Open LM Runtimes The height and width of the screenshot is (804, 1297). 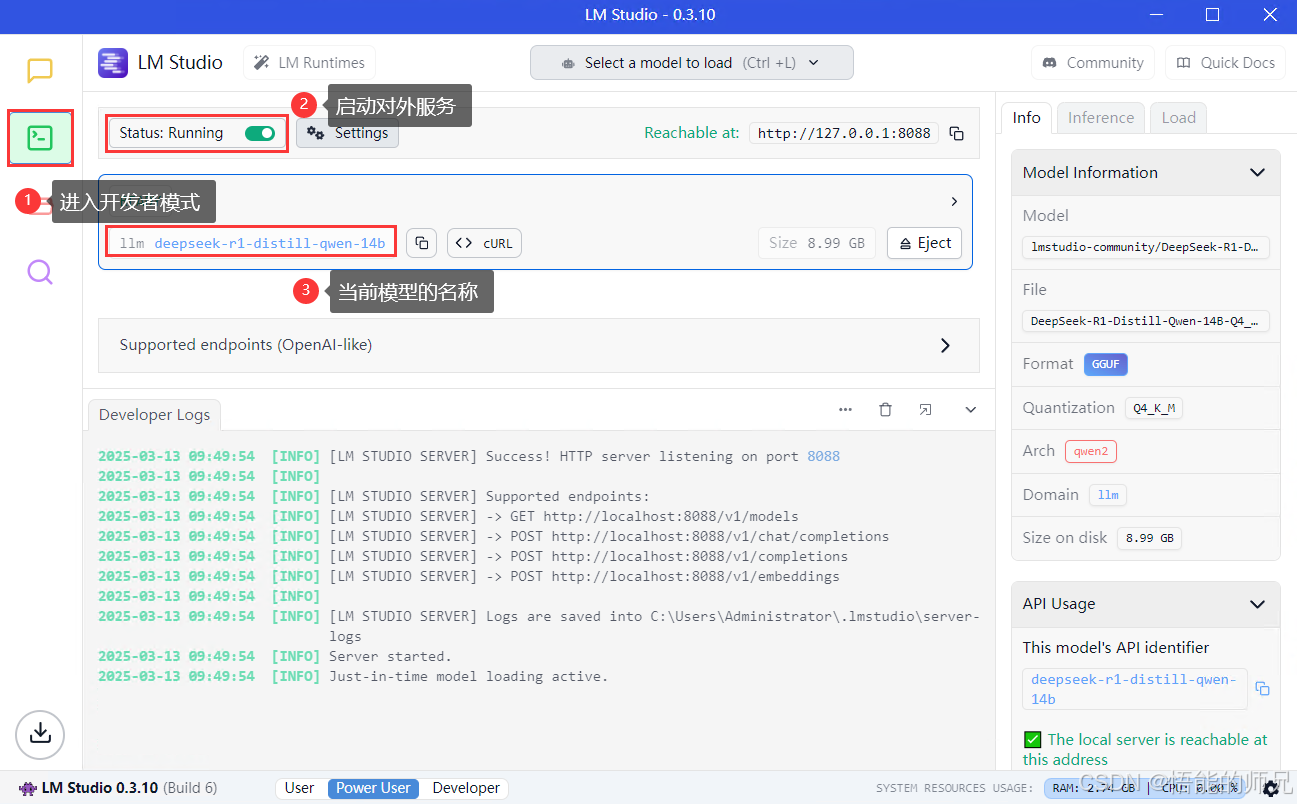click(x=310, y=63)
